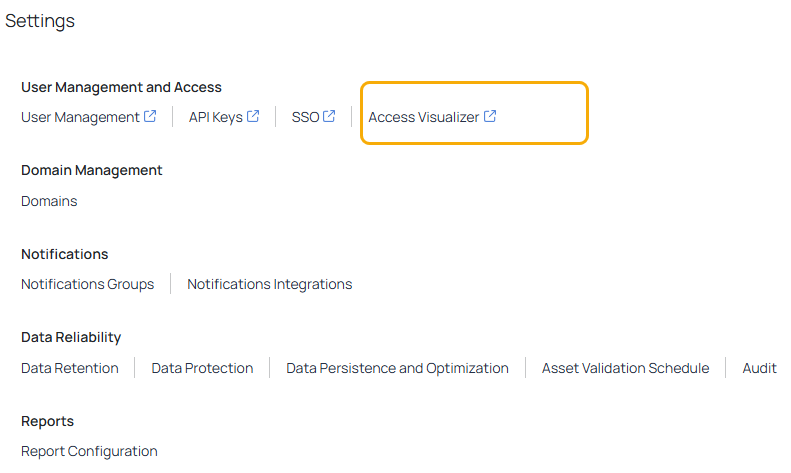This screenshot has height=473, width=791.
Task: Select the Data Protection link
Action: tap(202, 368)
